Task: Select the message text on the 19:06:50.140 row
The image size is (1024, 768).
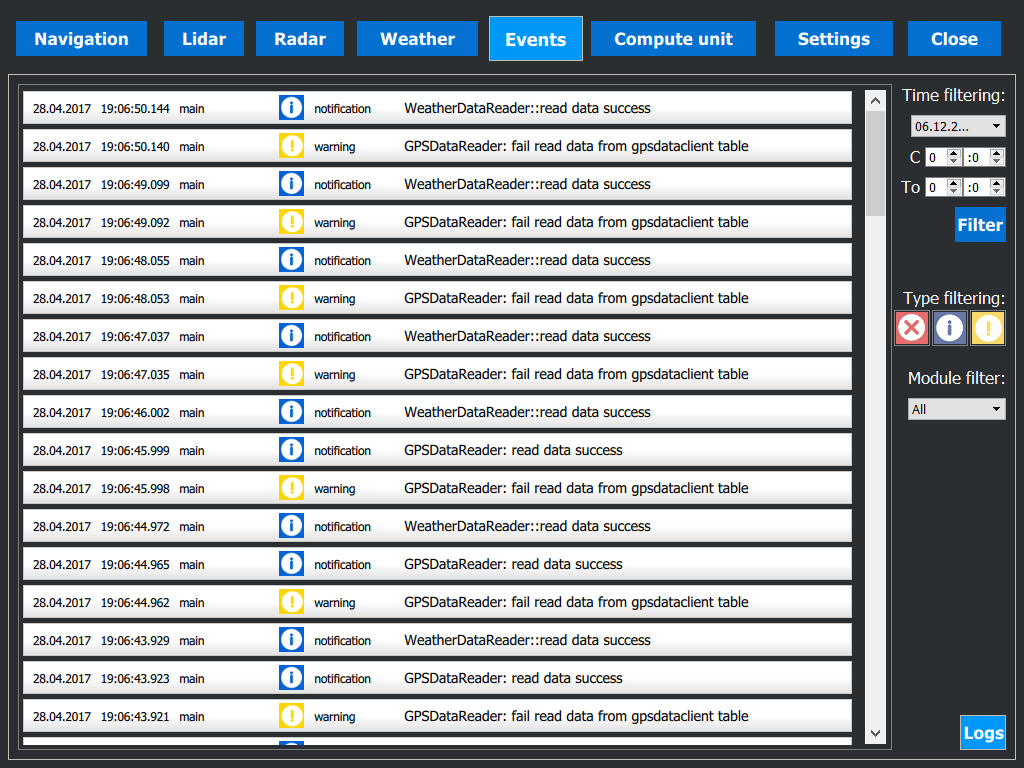Action: (576, 146)
